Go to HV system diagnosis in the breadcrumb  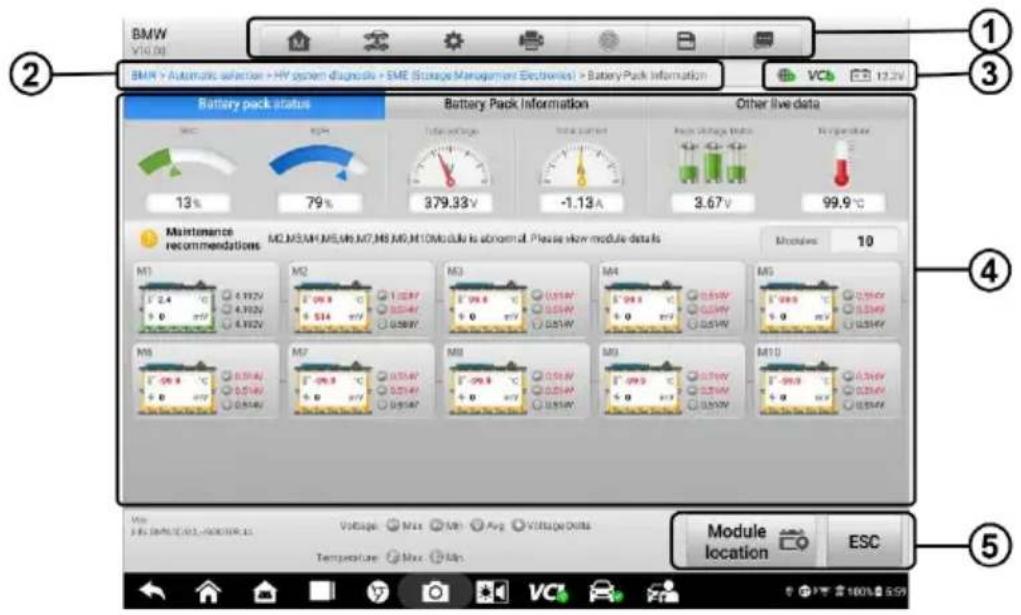pos(325,76)
